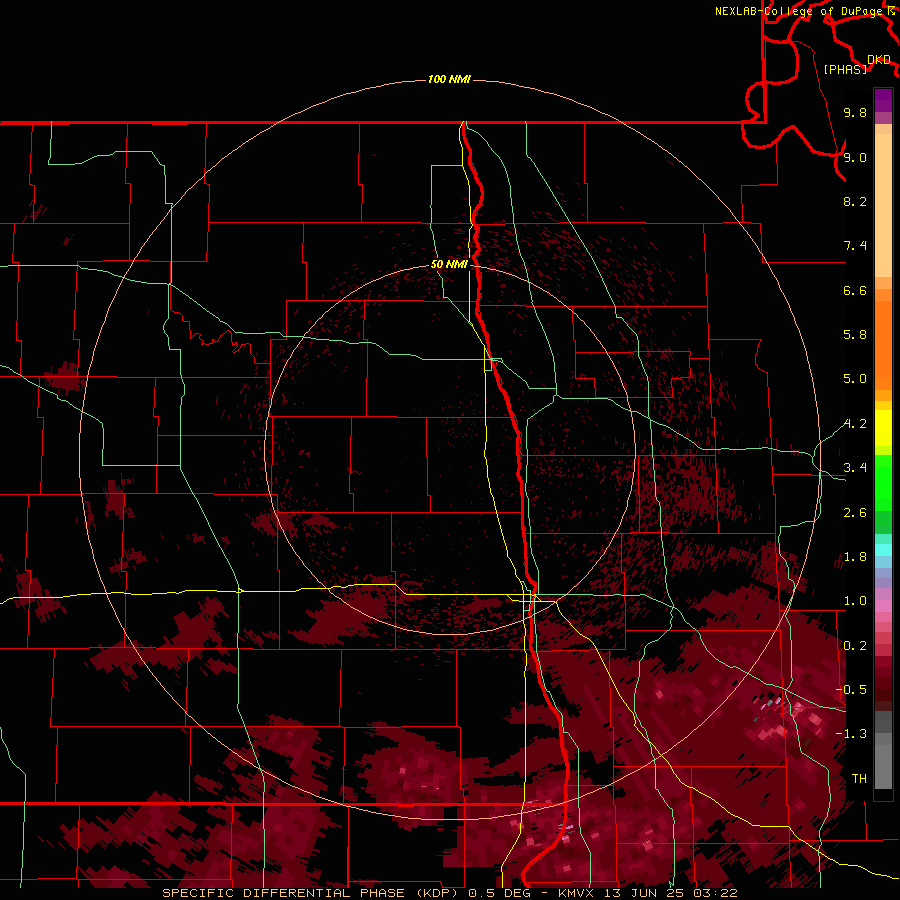
Task: Click the 100 NMI range ring label
Action: [x=449, y=79]
